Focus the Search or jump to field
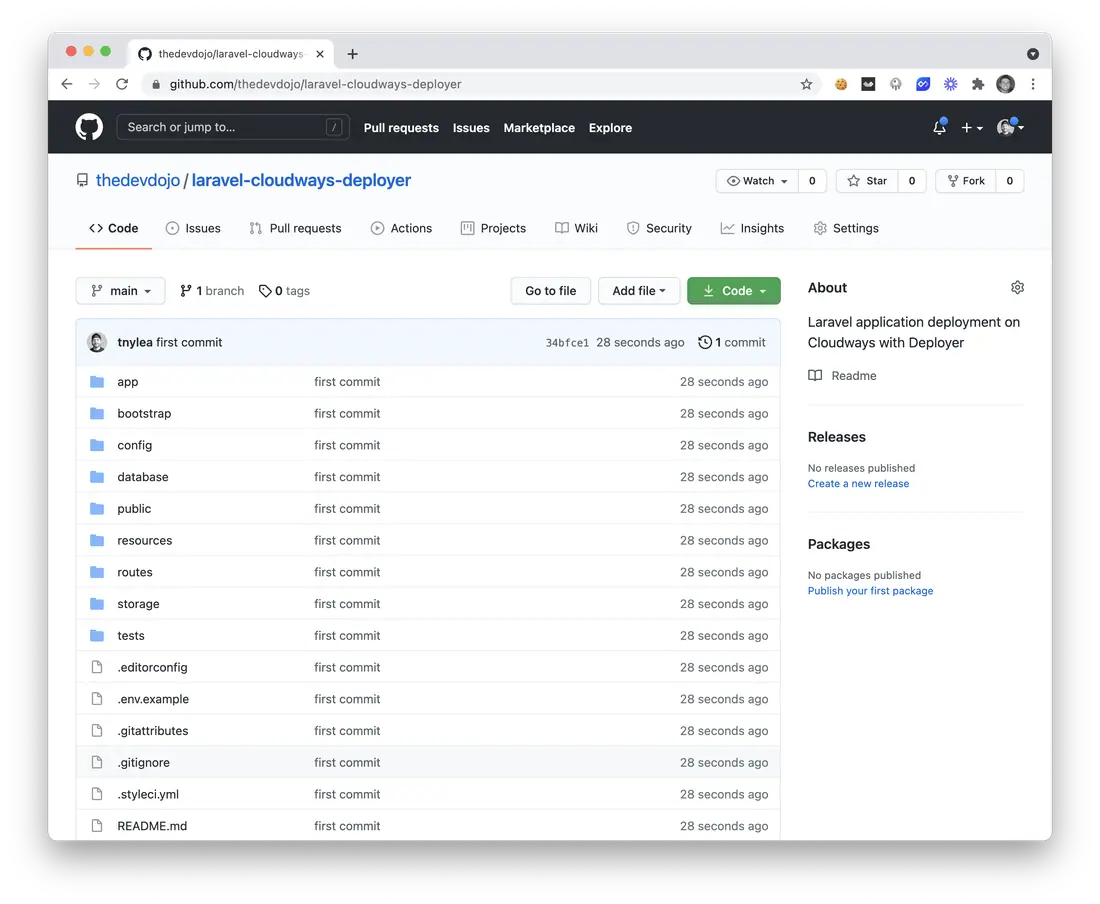Viewport: 1100px width, 904px height. click(x=233, y=127)
